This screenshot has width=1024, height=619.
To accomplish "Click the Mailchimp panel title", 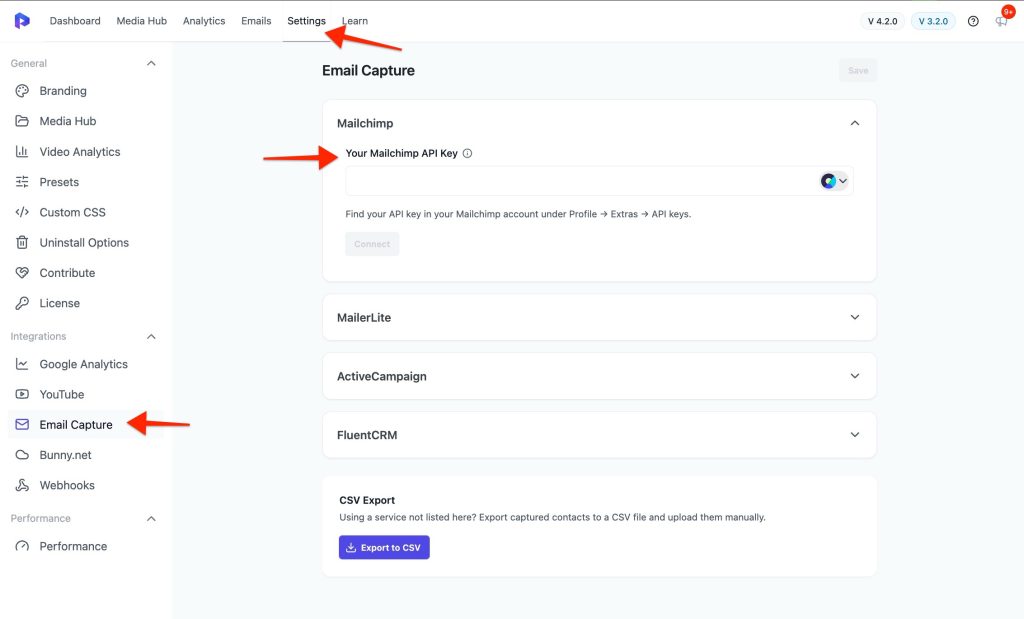I will (365, 123).
